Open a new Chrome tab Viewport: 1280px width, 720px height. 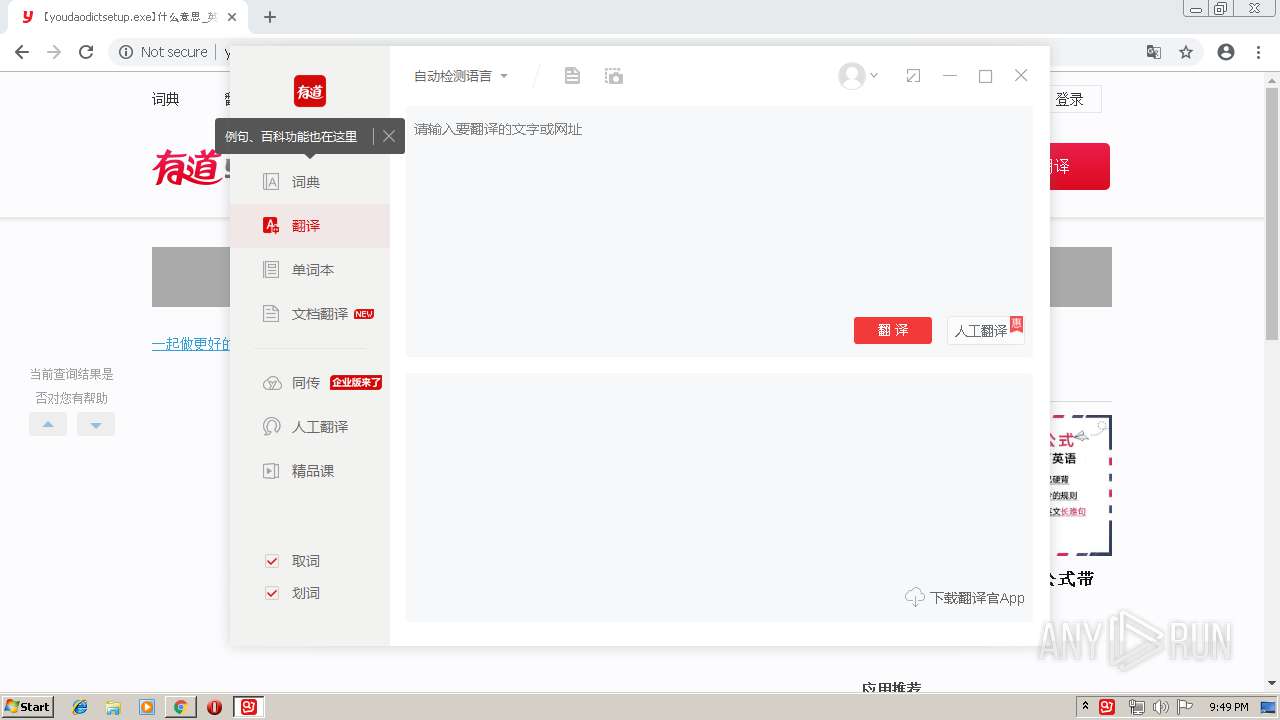270,17
